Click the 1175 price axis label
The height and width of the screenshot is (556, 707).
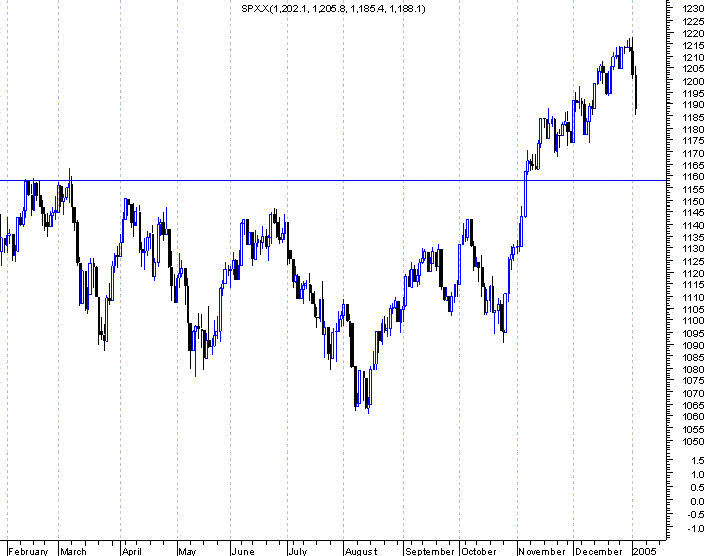tap(693, 141)
